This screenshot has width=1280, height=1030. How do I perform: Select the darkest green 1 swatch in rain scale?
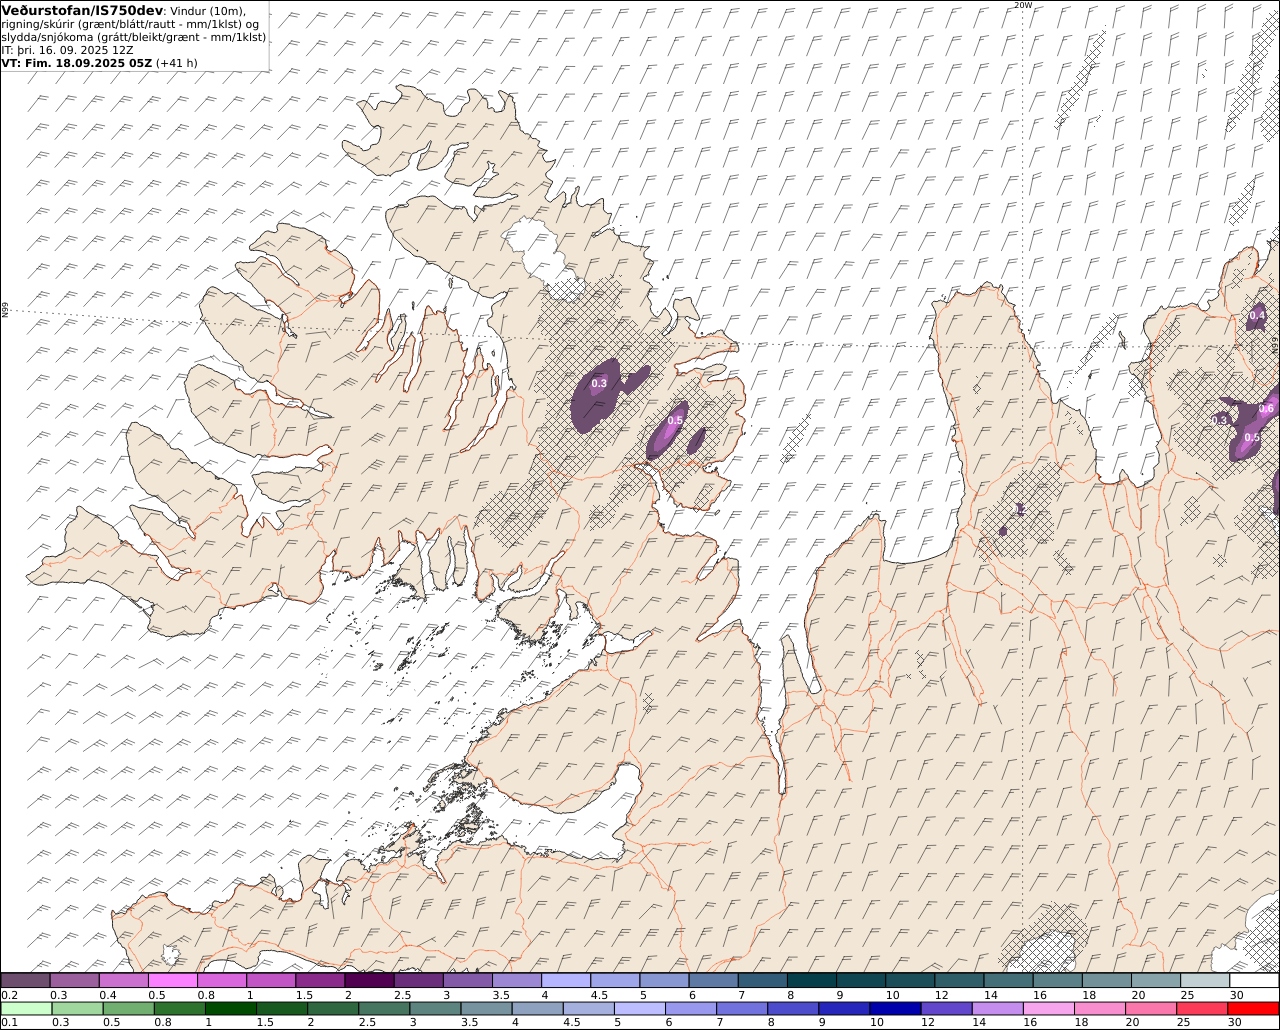(230, 1008)
